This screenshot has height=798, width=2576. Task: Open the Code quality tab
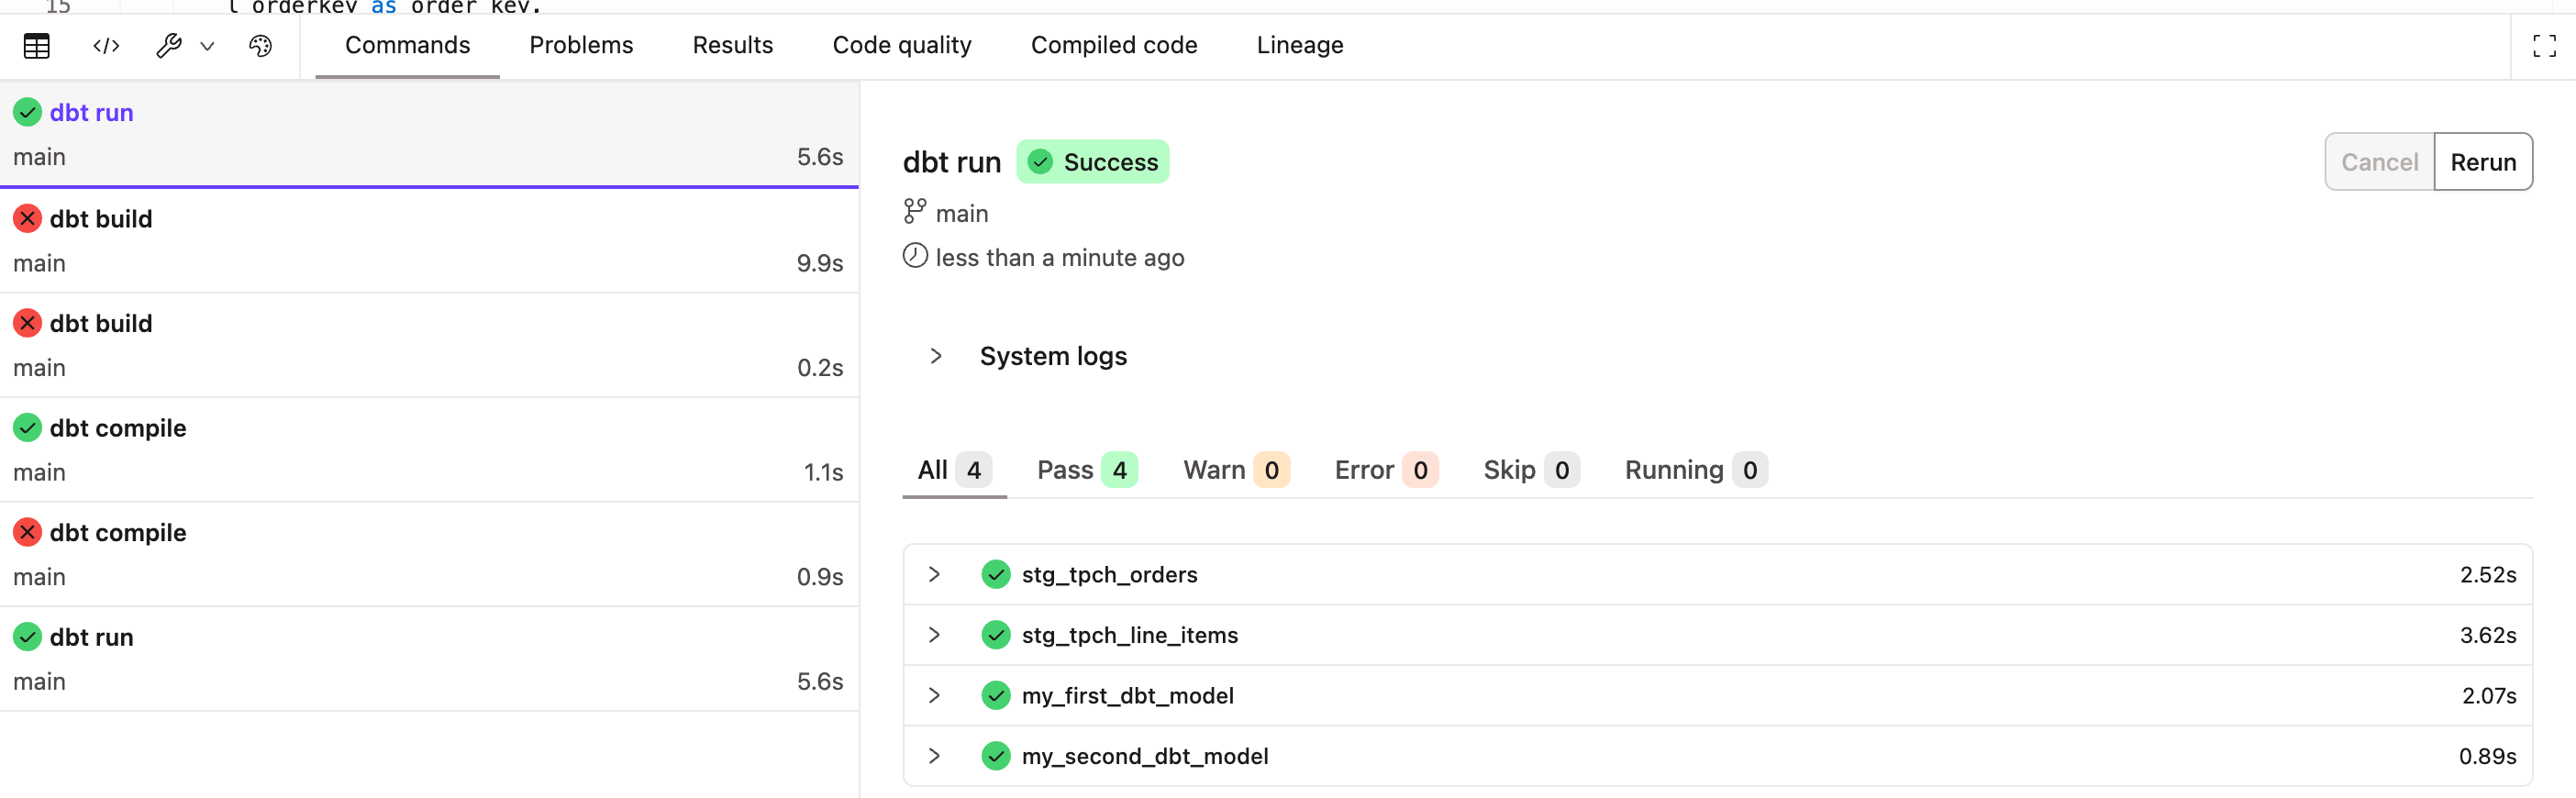902,45
